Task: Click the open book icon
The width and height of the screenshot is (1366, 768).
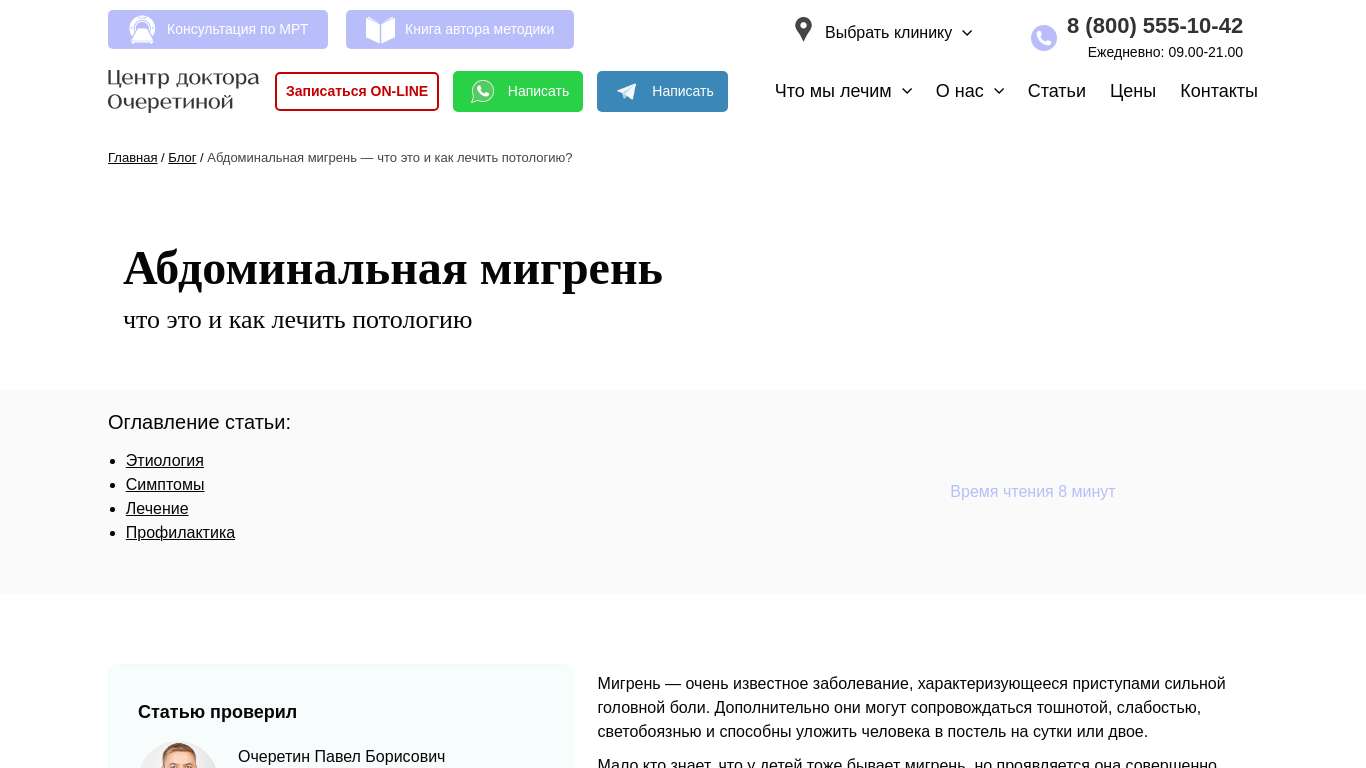Action: coord(380,30)
